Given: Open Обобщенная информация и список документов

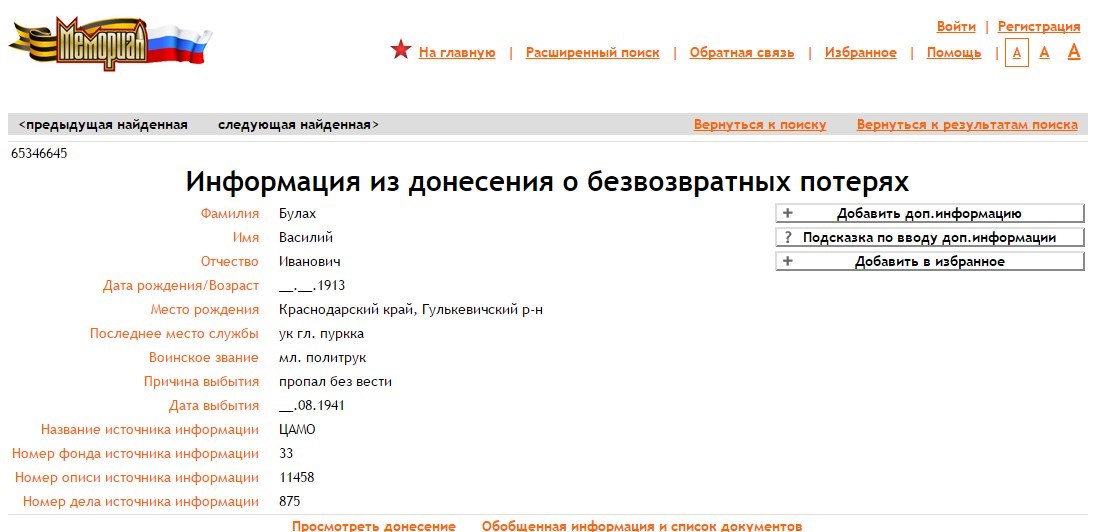Looking at the screenshot, I should pos(642,526).
